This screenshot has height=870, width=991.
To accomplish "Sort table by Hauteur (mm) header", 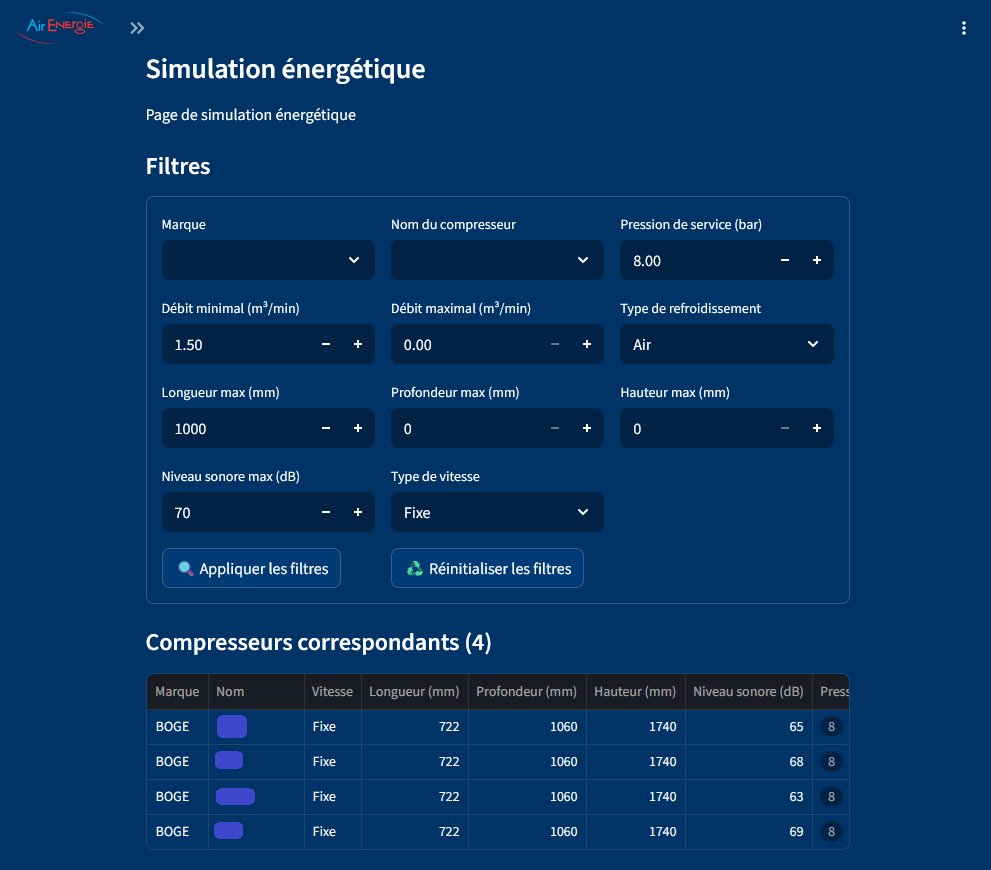I will [635, 691].
